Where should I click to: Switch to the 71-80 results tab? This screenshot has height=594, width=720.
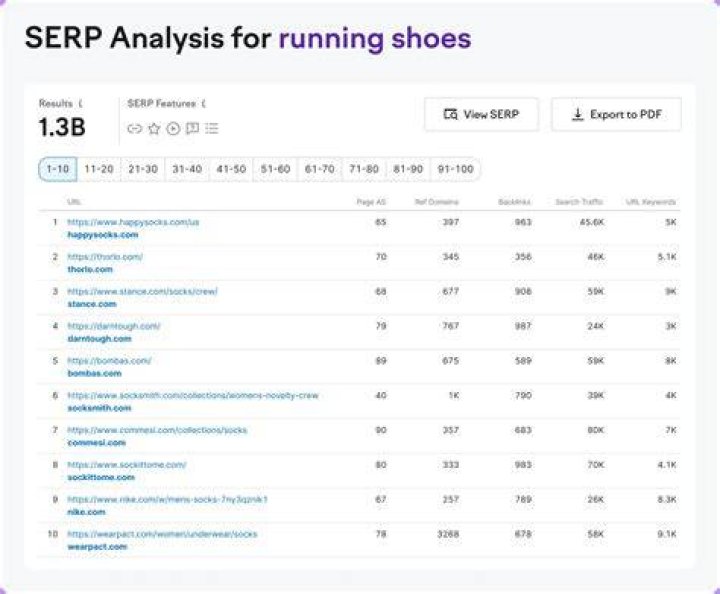click(x=364, y=169)
